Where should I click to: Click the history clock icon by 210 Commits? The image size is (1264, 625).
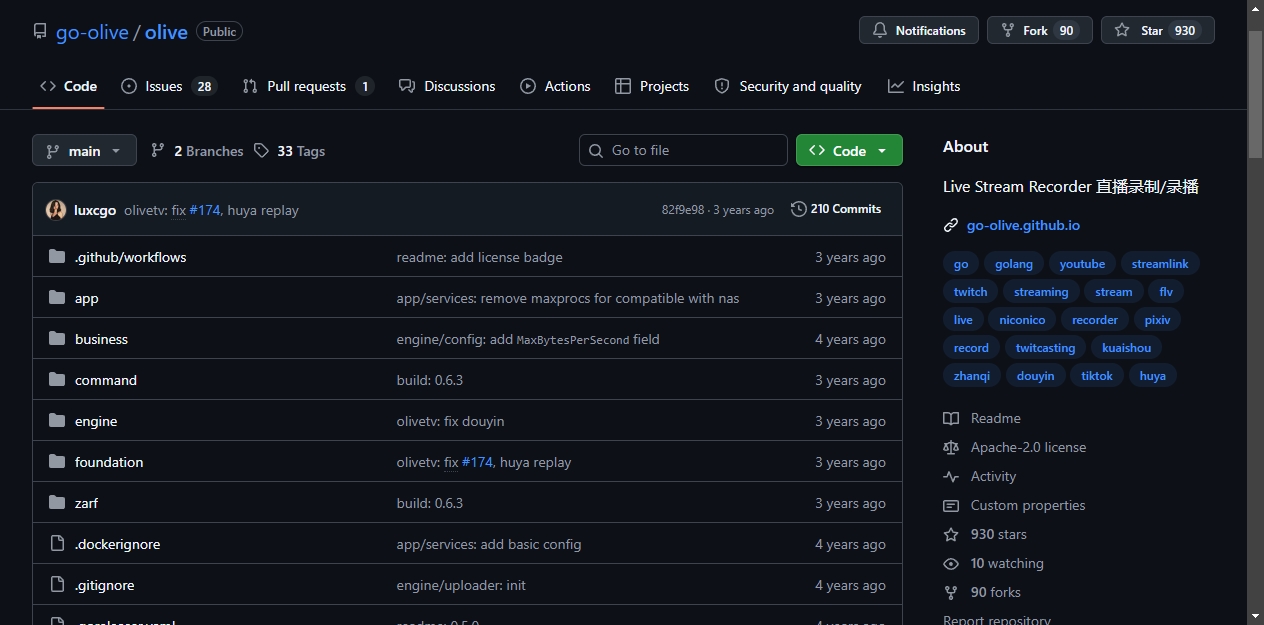(798, 209)
